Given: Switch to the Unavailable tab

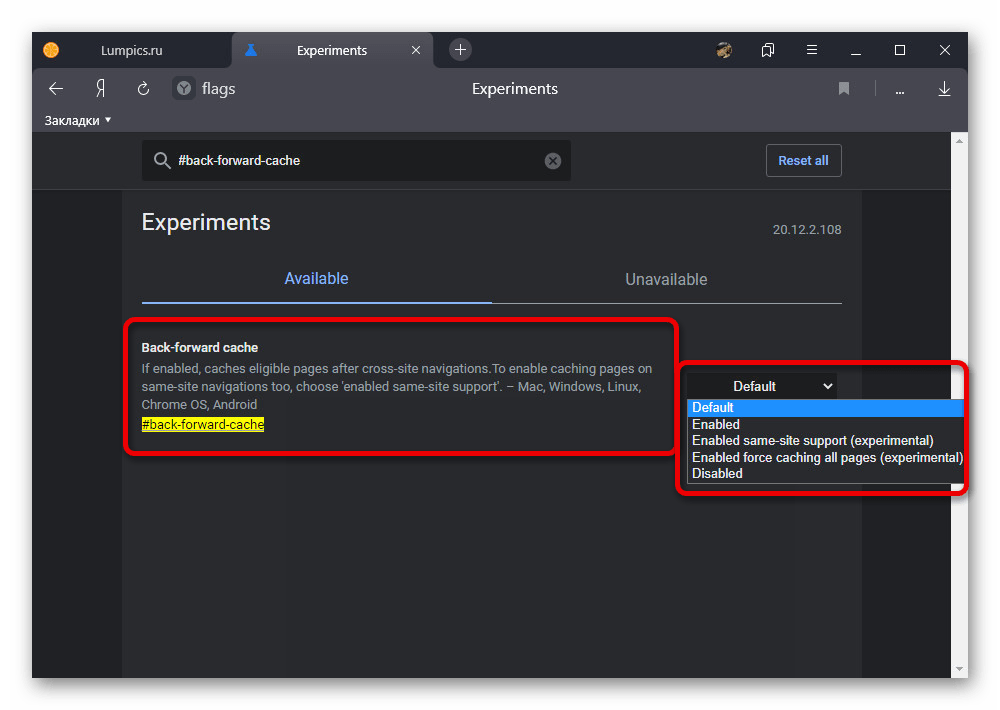Looking at the screenshot, I should click(666, 279).
